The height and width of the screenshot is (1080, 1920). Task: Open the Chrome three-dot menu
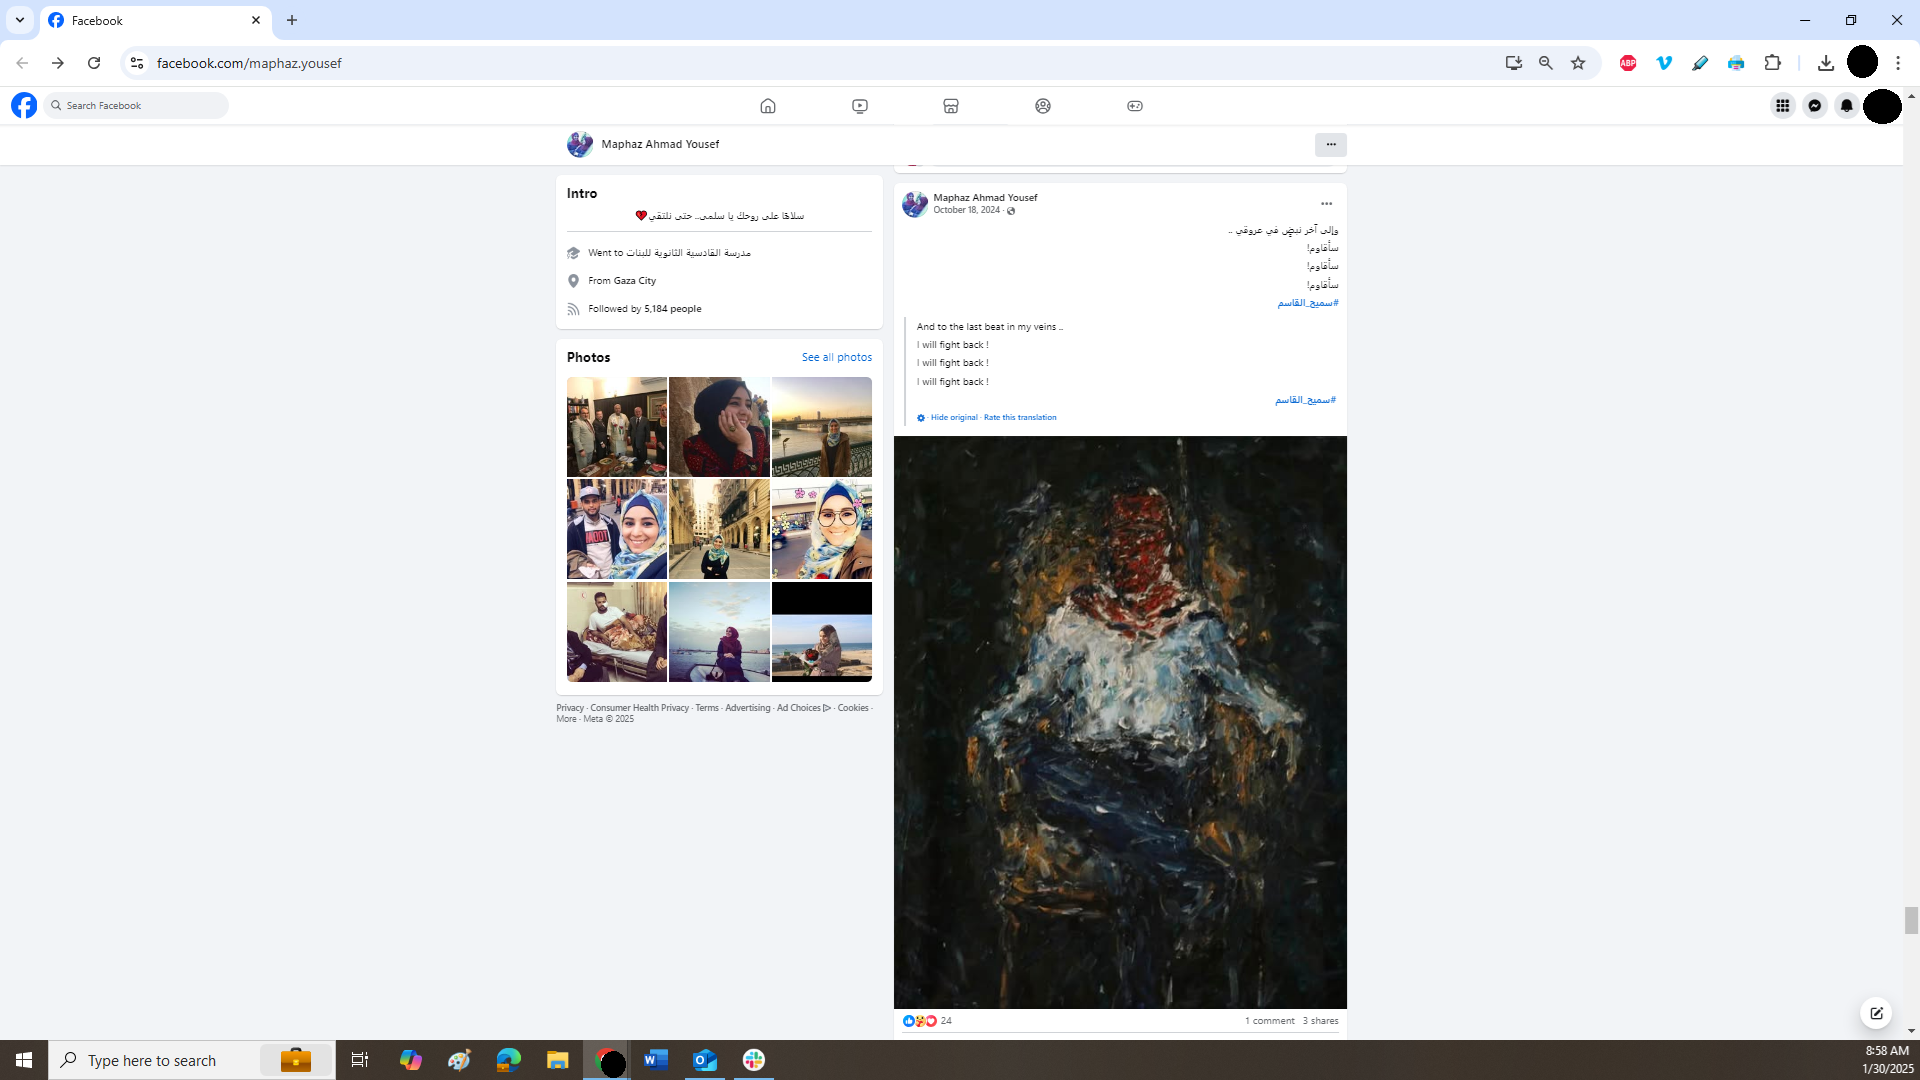pos(1898,63)
